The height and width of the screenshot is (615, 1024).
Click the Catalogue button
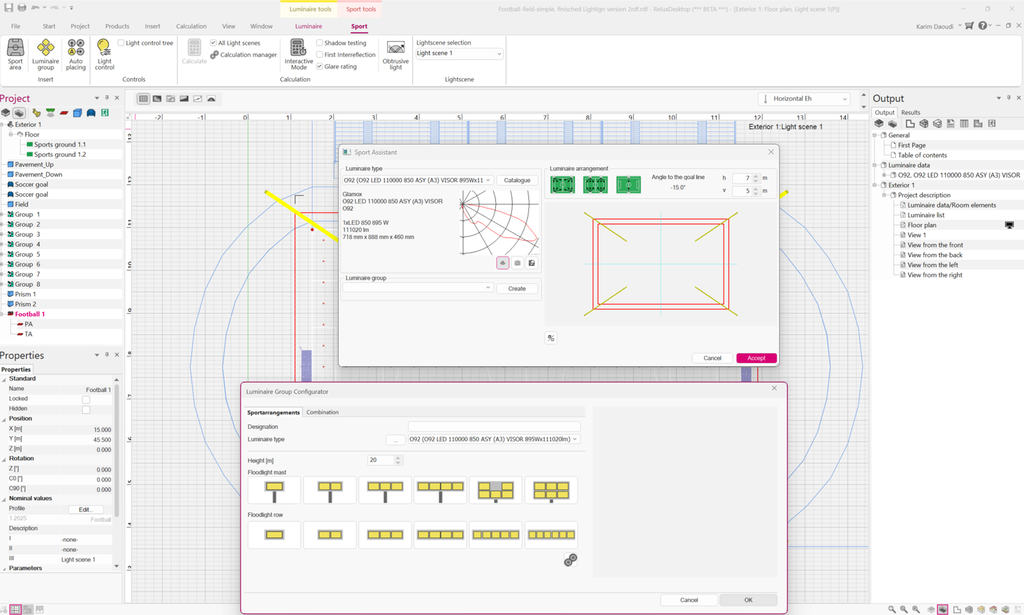point(517,180)
